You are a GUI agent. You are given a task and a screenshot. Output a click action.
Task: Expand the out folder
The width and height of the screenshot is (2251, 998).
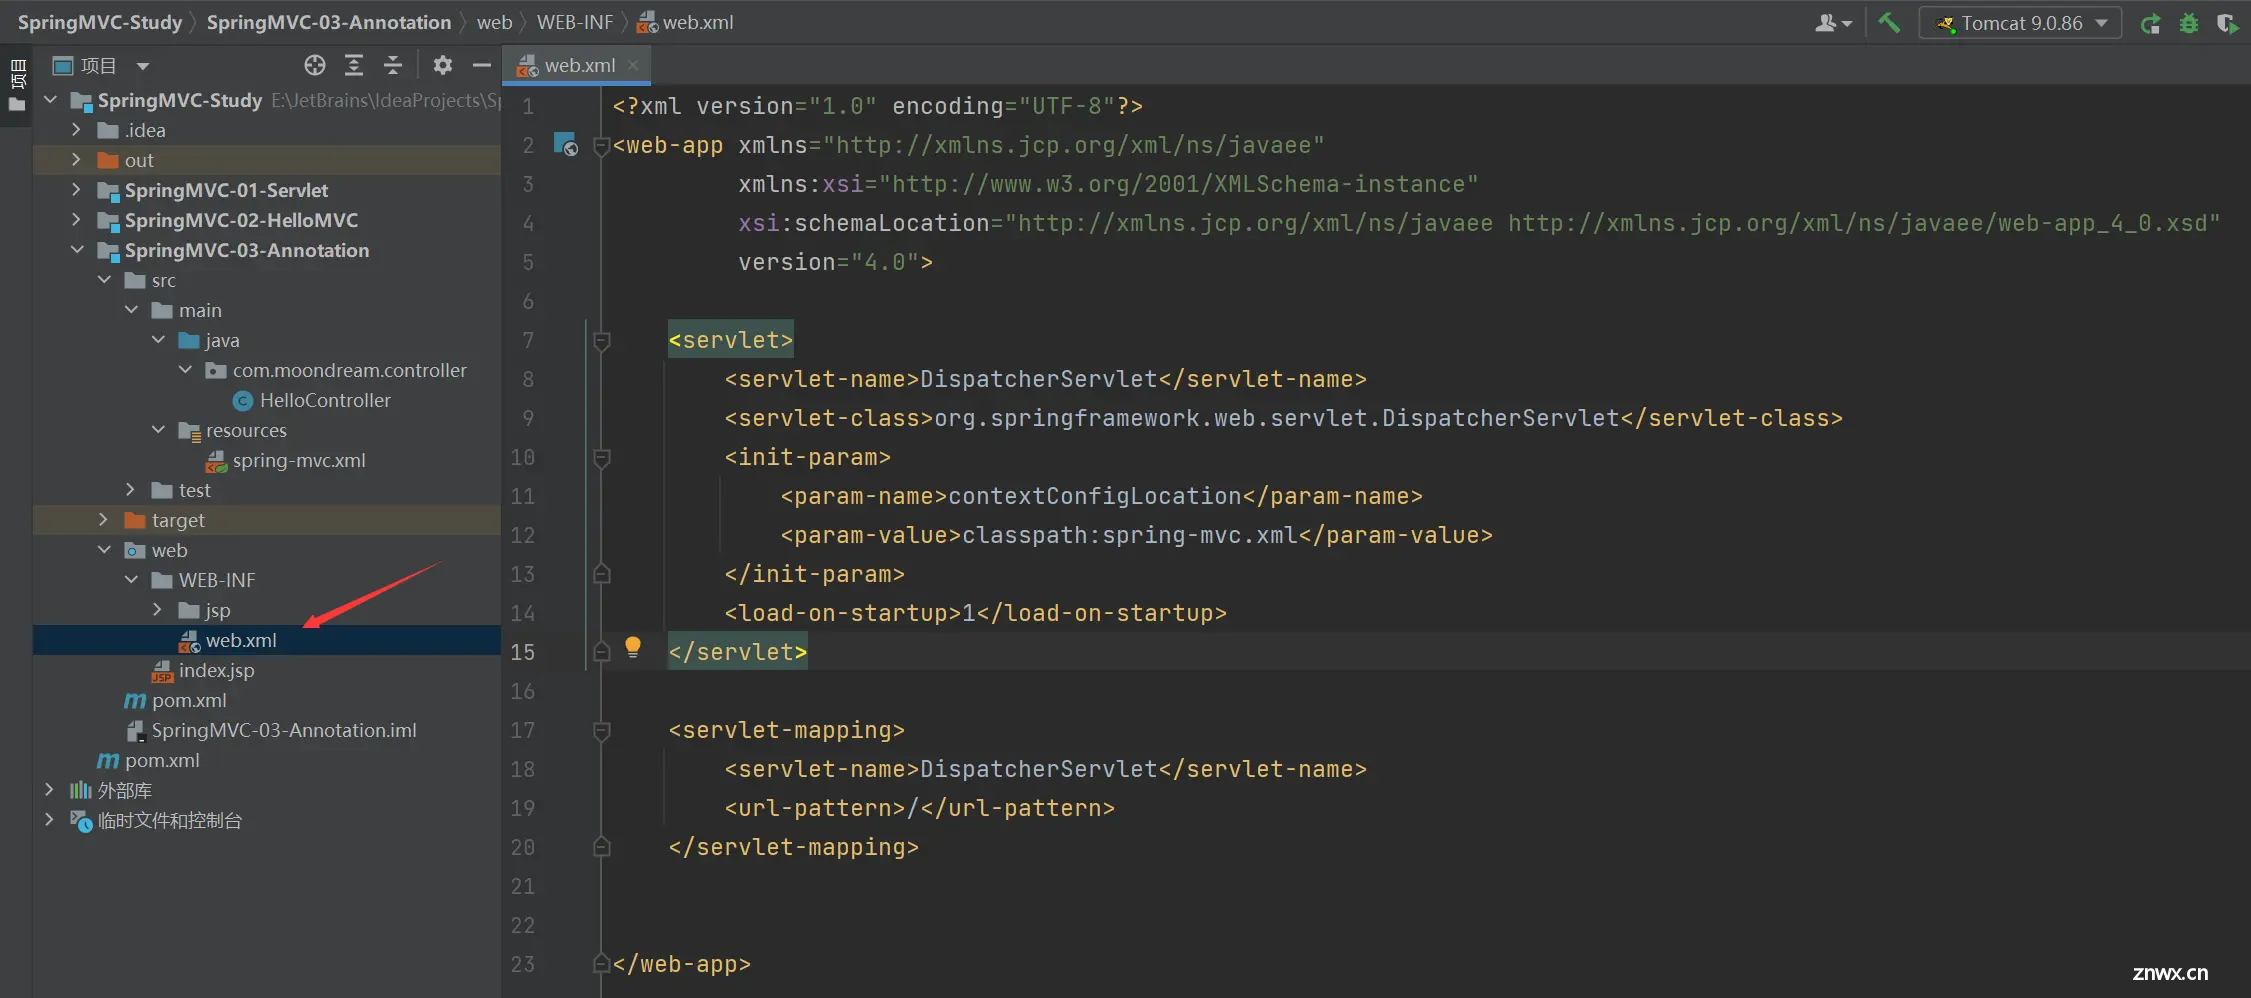tap(77, 160)
